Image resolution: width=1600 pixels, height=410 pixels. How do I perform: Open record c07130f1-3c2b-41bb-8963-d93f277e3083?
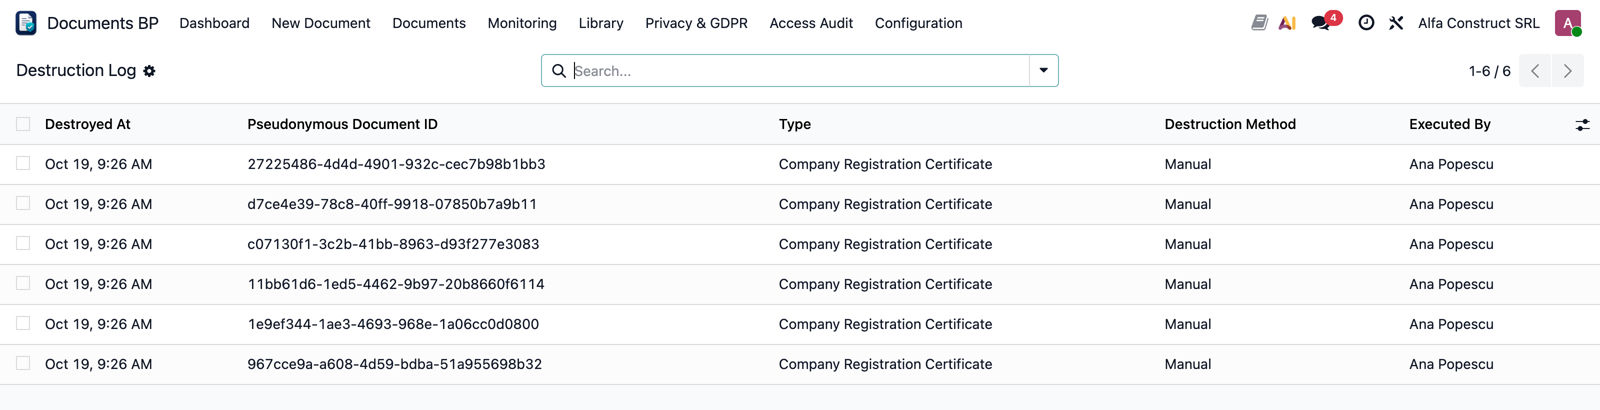(x=393, y=244)
